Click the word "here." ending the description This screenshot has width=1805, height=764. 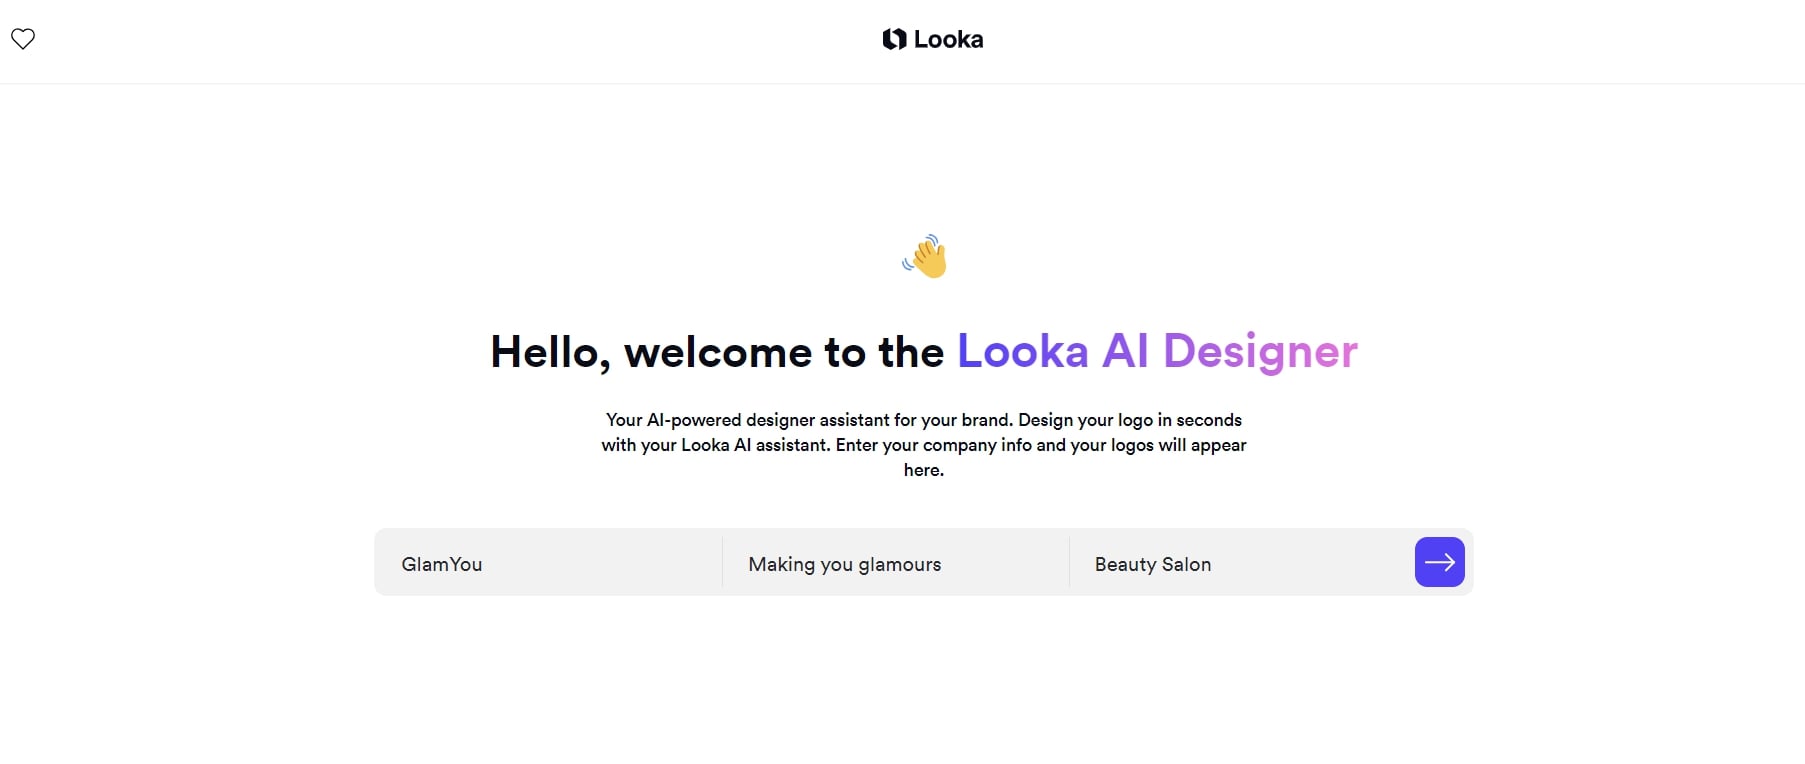pyautogui.click(x=923, y=470)
